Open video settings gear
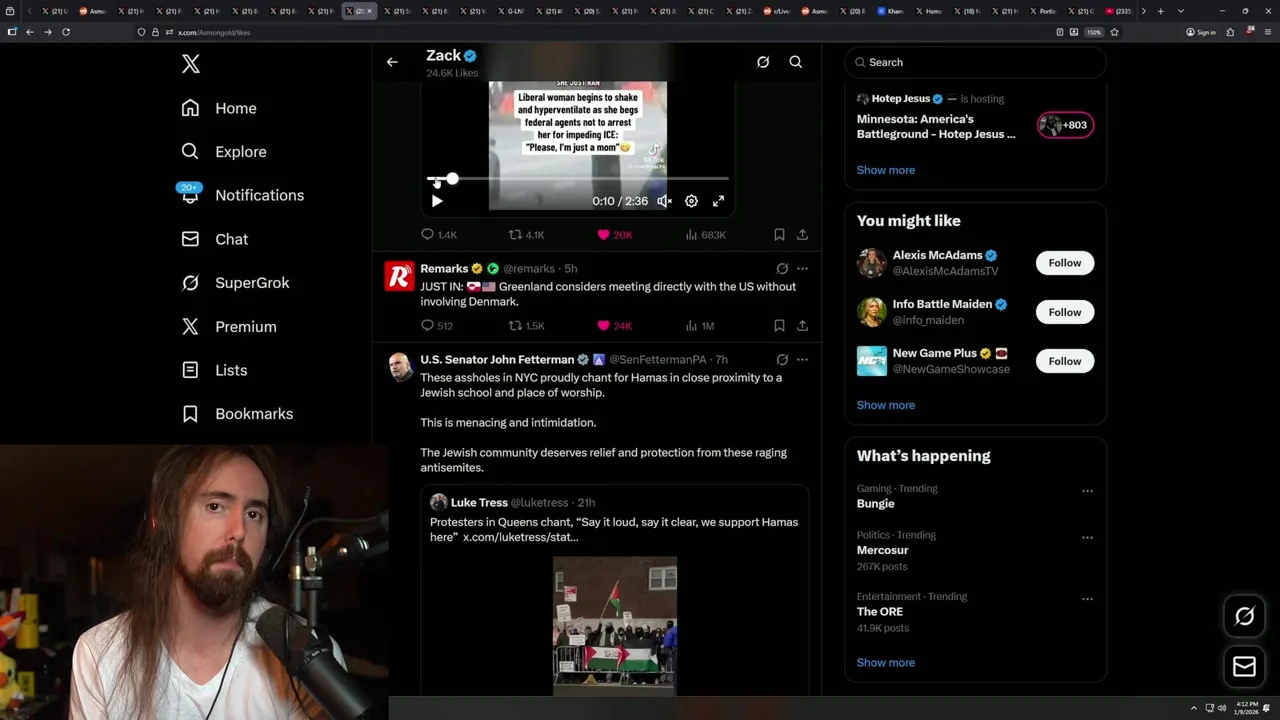This screenshot has height=720, width=1280. pyautogui.click(x=691, y=201)
